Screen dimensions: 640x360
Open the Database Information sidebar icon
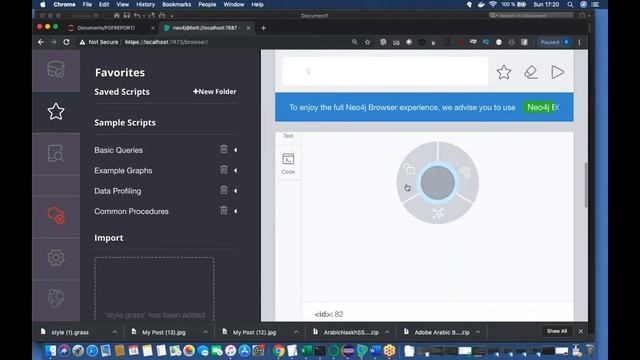click(56, 69)
